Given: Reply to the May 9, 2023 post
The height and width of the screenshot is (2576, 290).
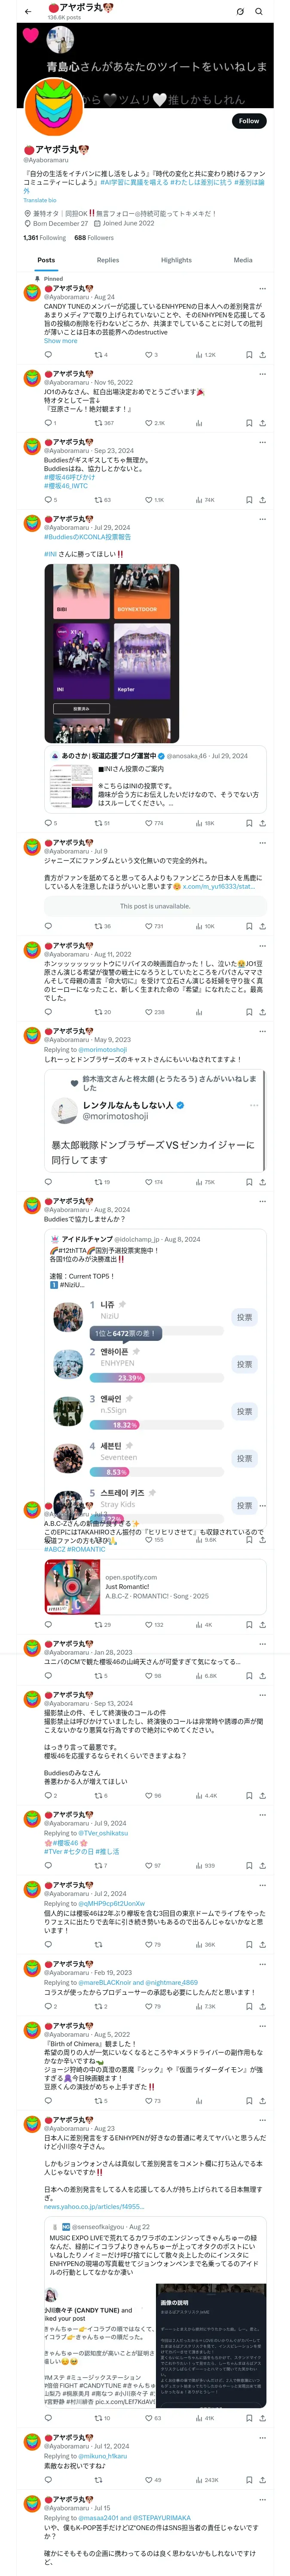Looking at the screenshot, I should point(48,1182).
